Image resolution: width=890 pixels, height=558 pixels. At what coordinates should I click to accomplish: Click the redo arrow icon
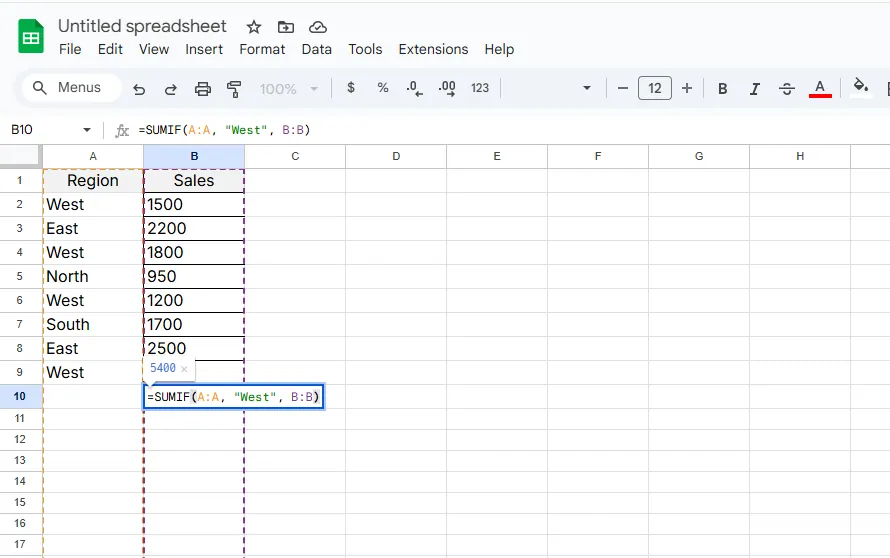pyautogui.click(x=171, y=88)
